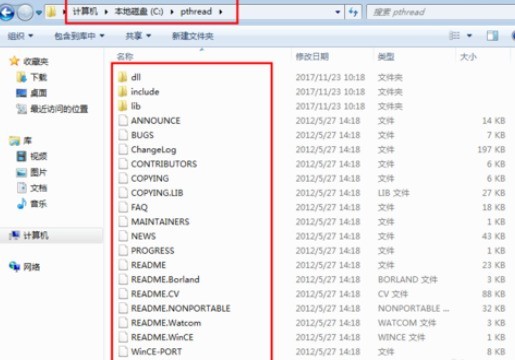Click the folder icon in address bar
This screenshot has width=515, height=360.
[x=52, y=12]
